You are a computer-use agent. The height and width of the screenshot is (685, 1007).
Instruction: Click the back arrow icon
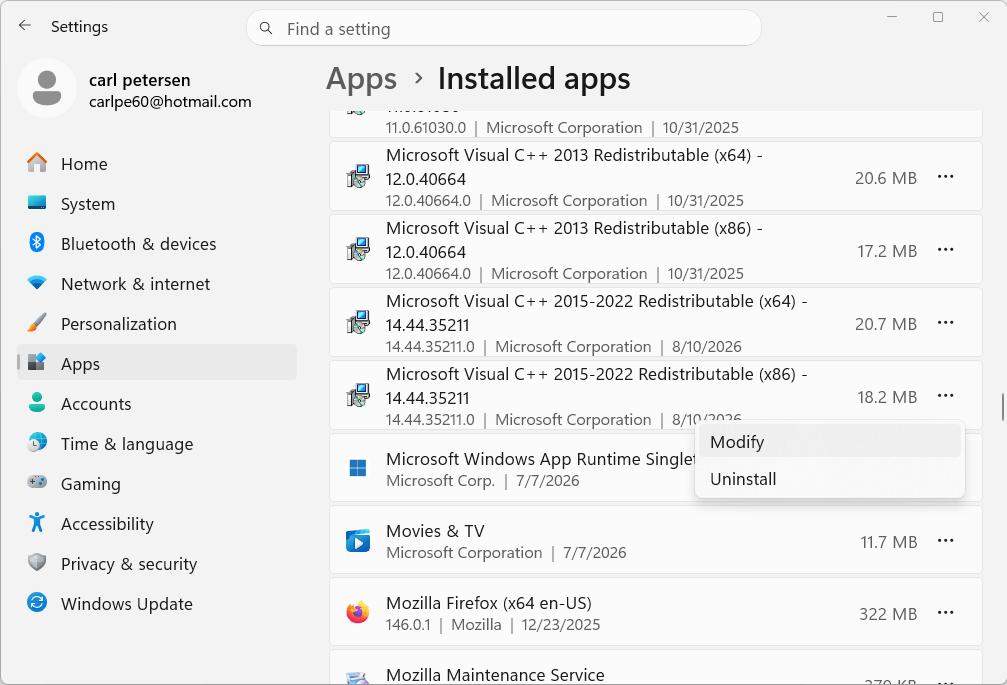[24, 26]
